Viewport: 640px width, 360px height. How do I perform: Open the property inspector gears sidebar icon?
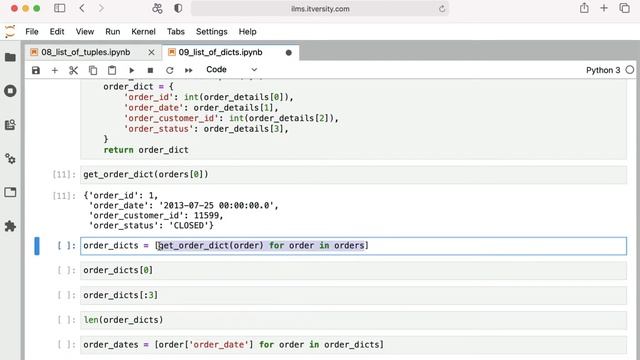[x=10, y=158]
